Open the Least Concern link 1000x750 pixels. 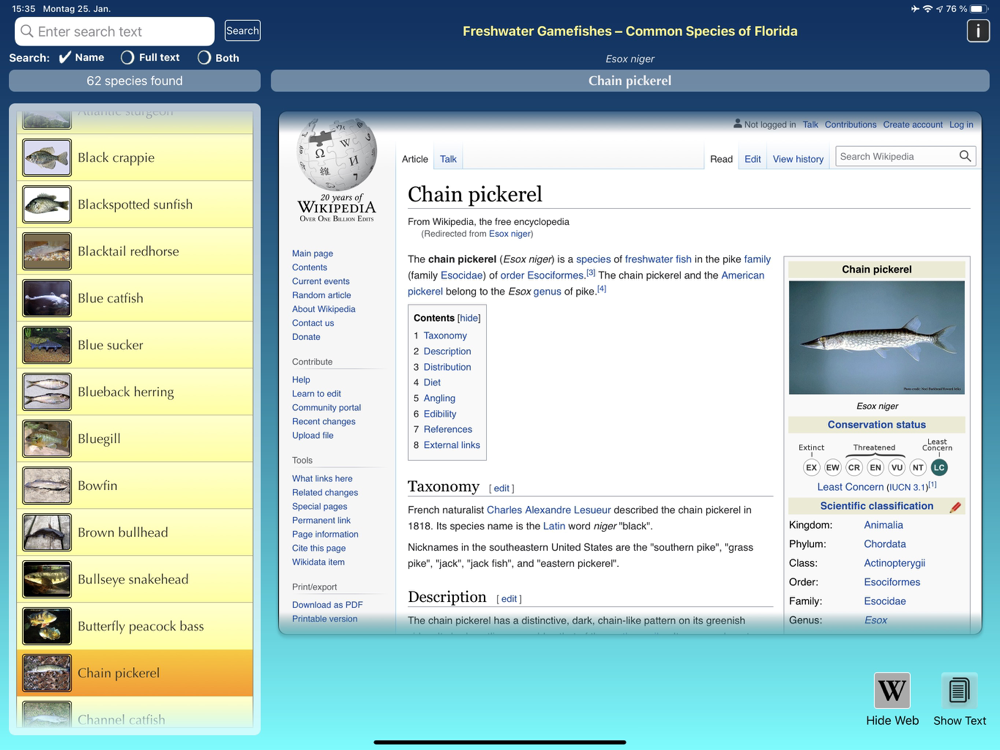[x=850, y=487]
